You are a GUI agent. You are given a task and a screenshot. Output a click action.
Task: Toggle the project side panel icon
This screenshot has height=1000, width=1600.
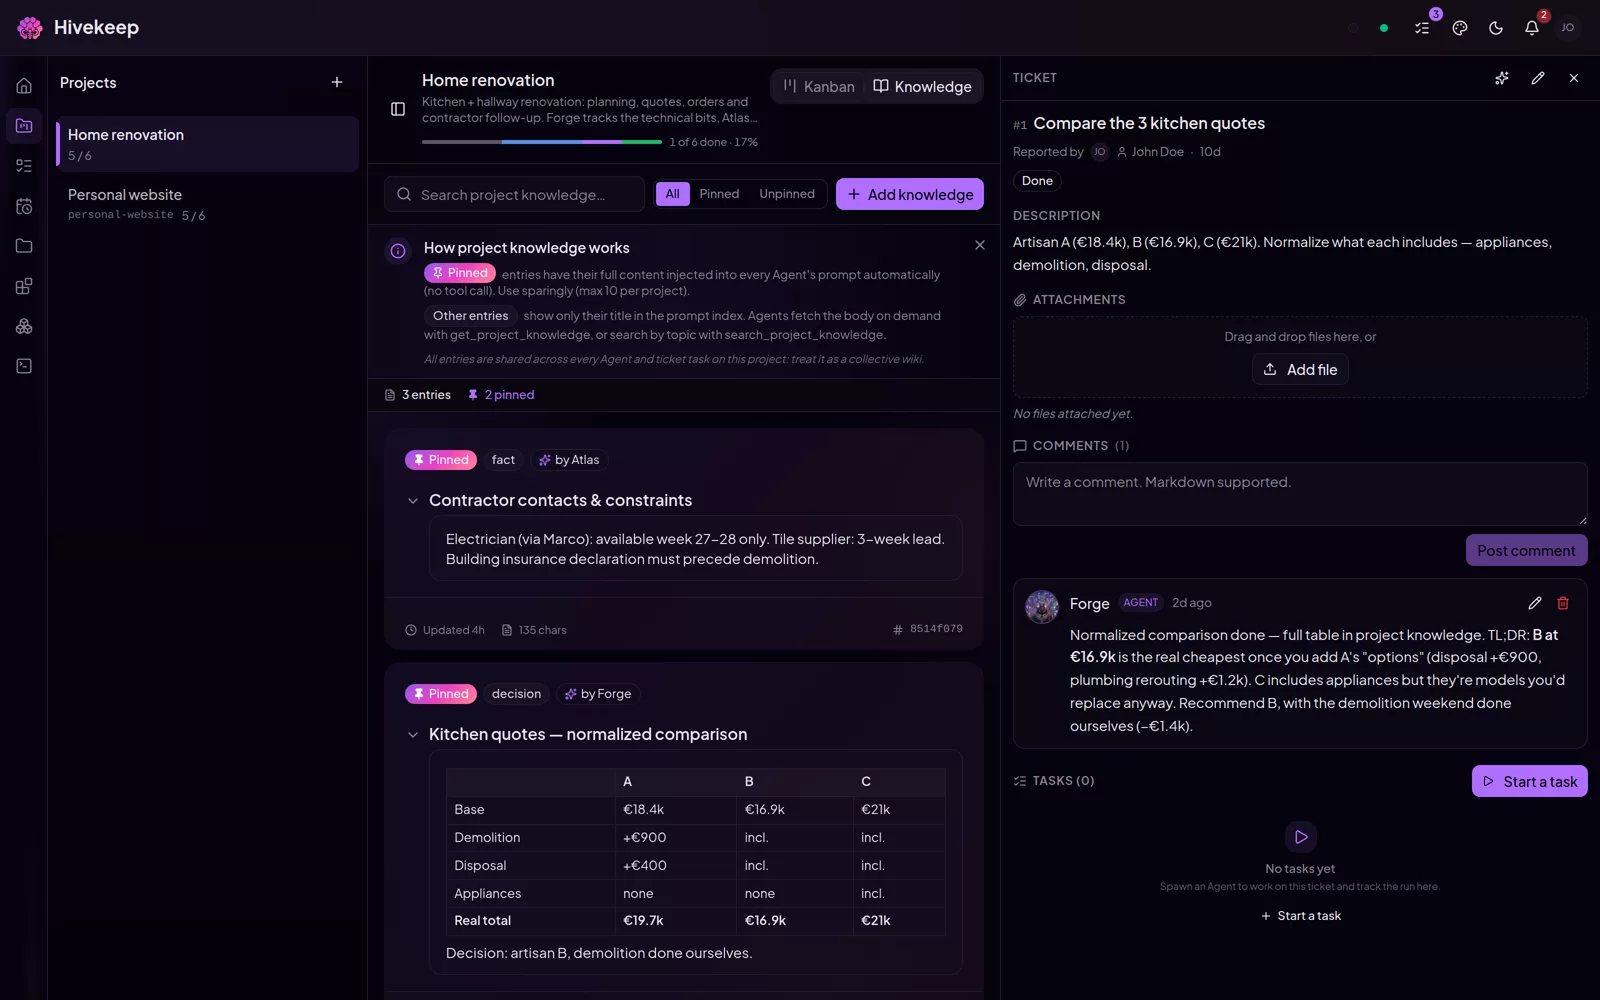tap(398, 109)
